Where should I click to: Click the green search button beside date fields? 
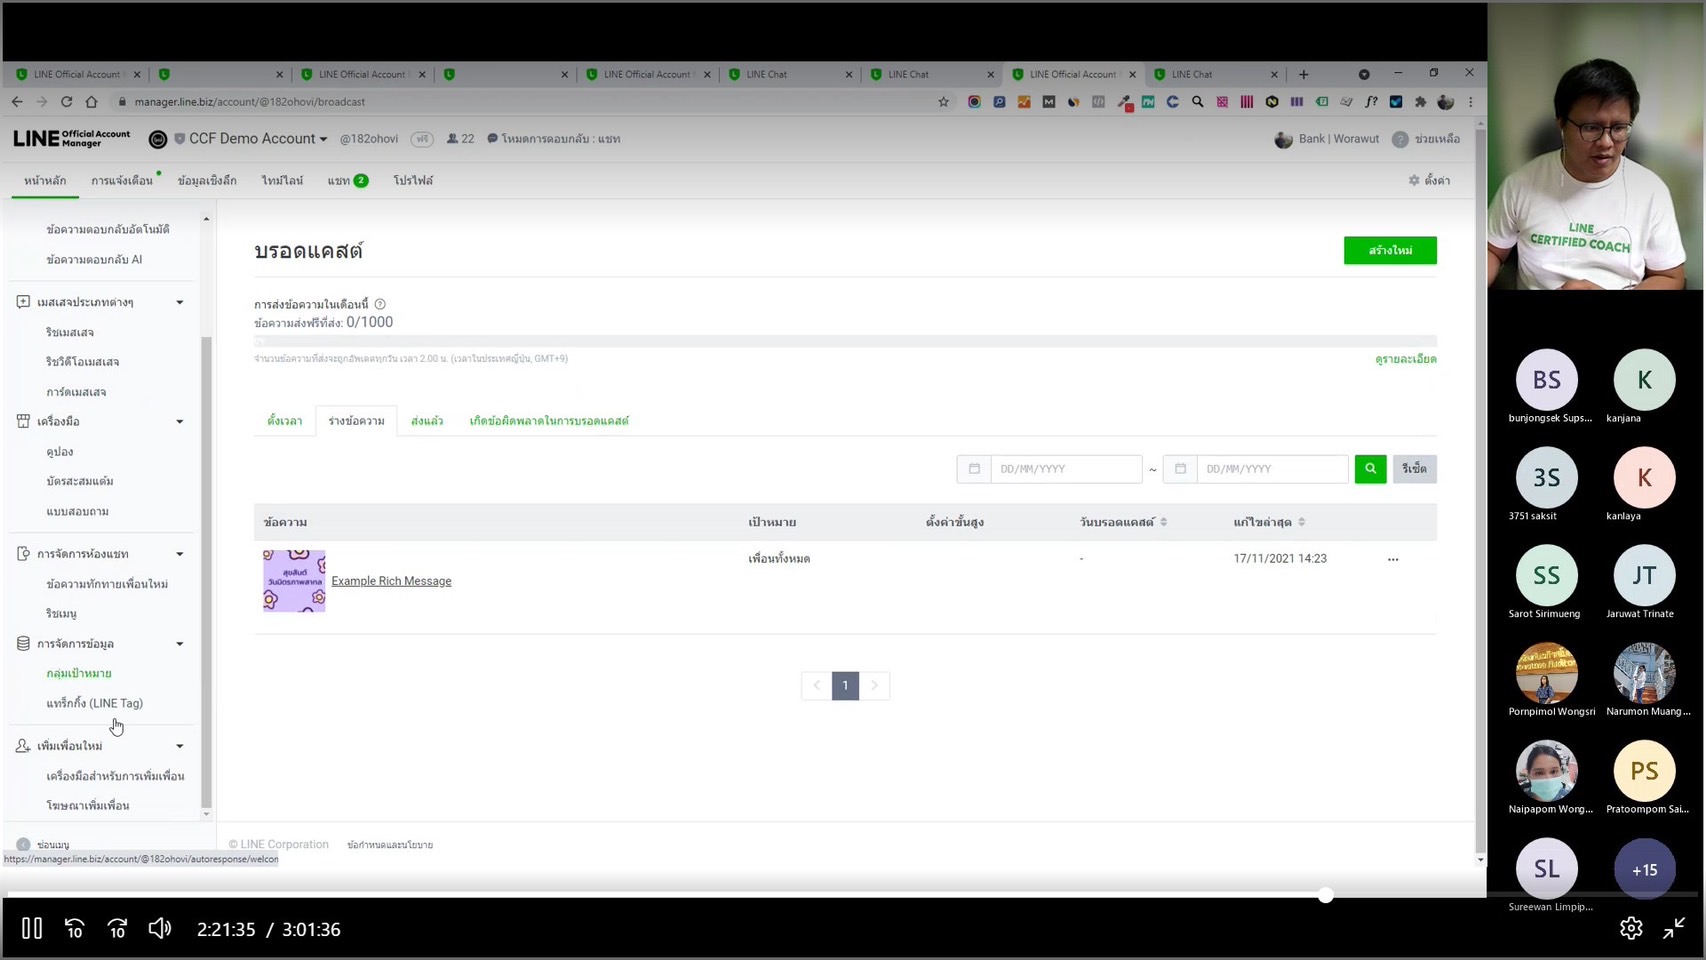click(x=1370, y=468)
